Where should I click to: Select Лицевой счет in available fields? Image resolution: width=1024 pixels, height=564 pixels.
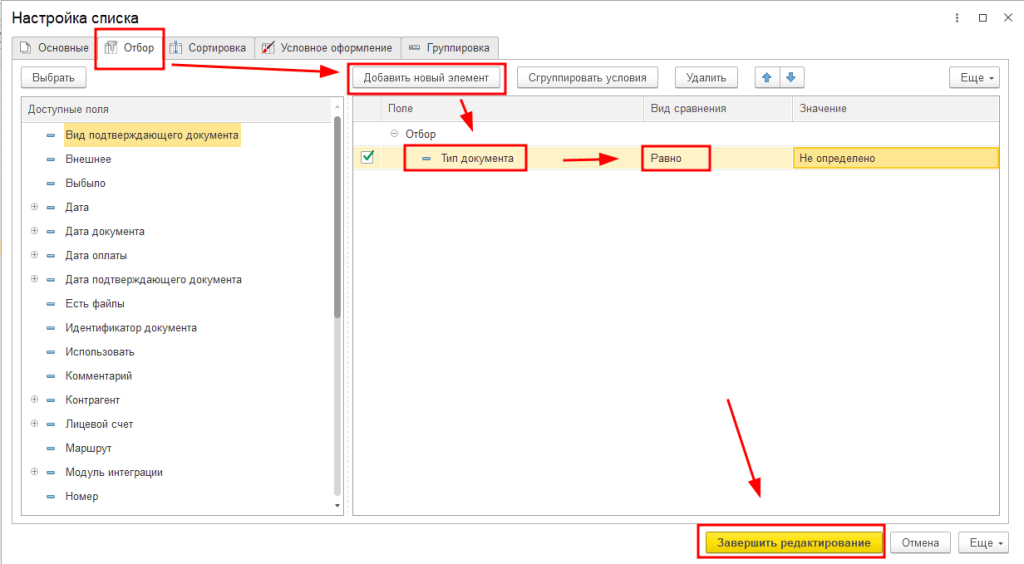pos(98,424)
